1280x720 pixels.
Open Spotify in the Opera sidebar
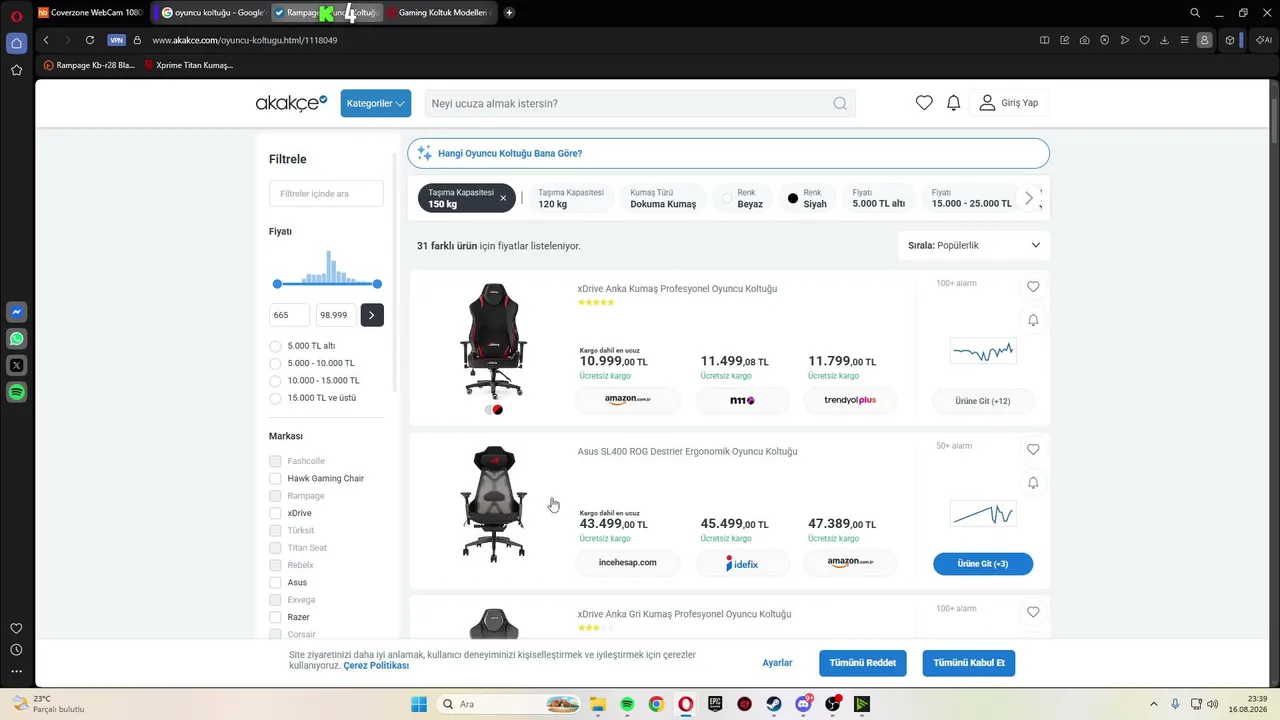point(16,393)
